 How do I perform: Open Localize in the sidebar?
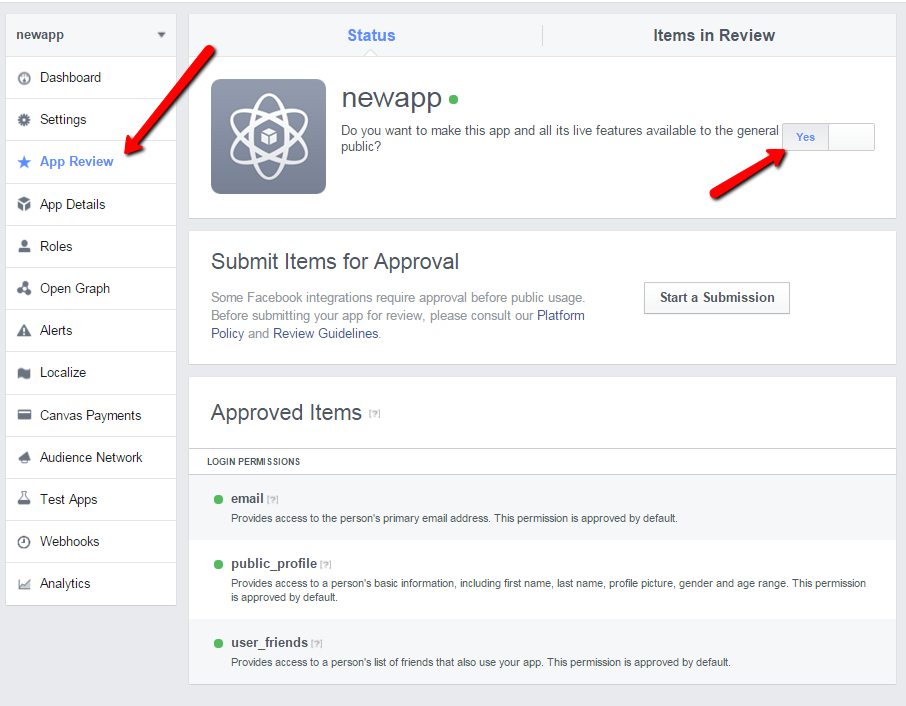[91, 373]
